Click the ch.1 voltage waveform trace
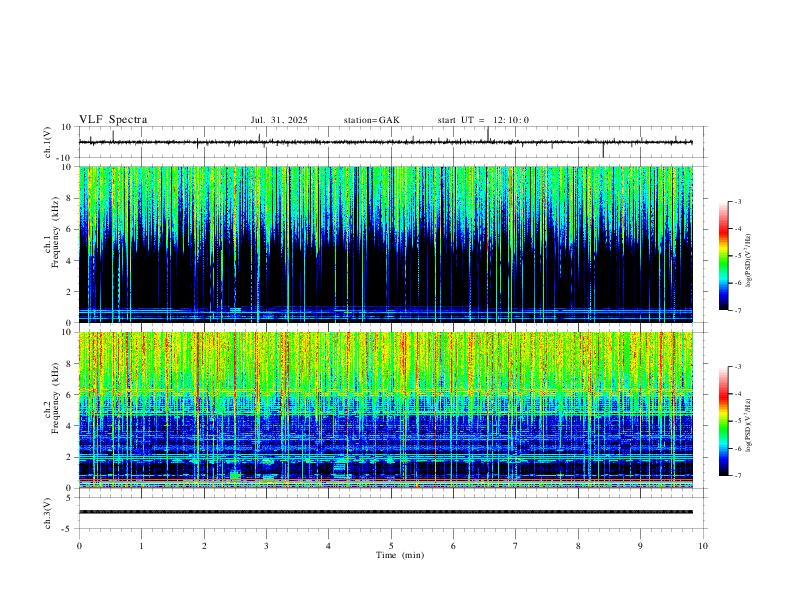 pos(385,142)
